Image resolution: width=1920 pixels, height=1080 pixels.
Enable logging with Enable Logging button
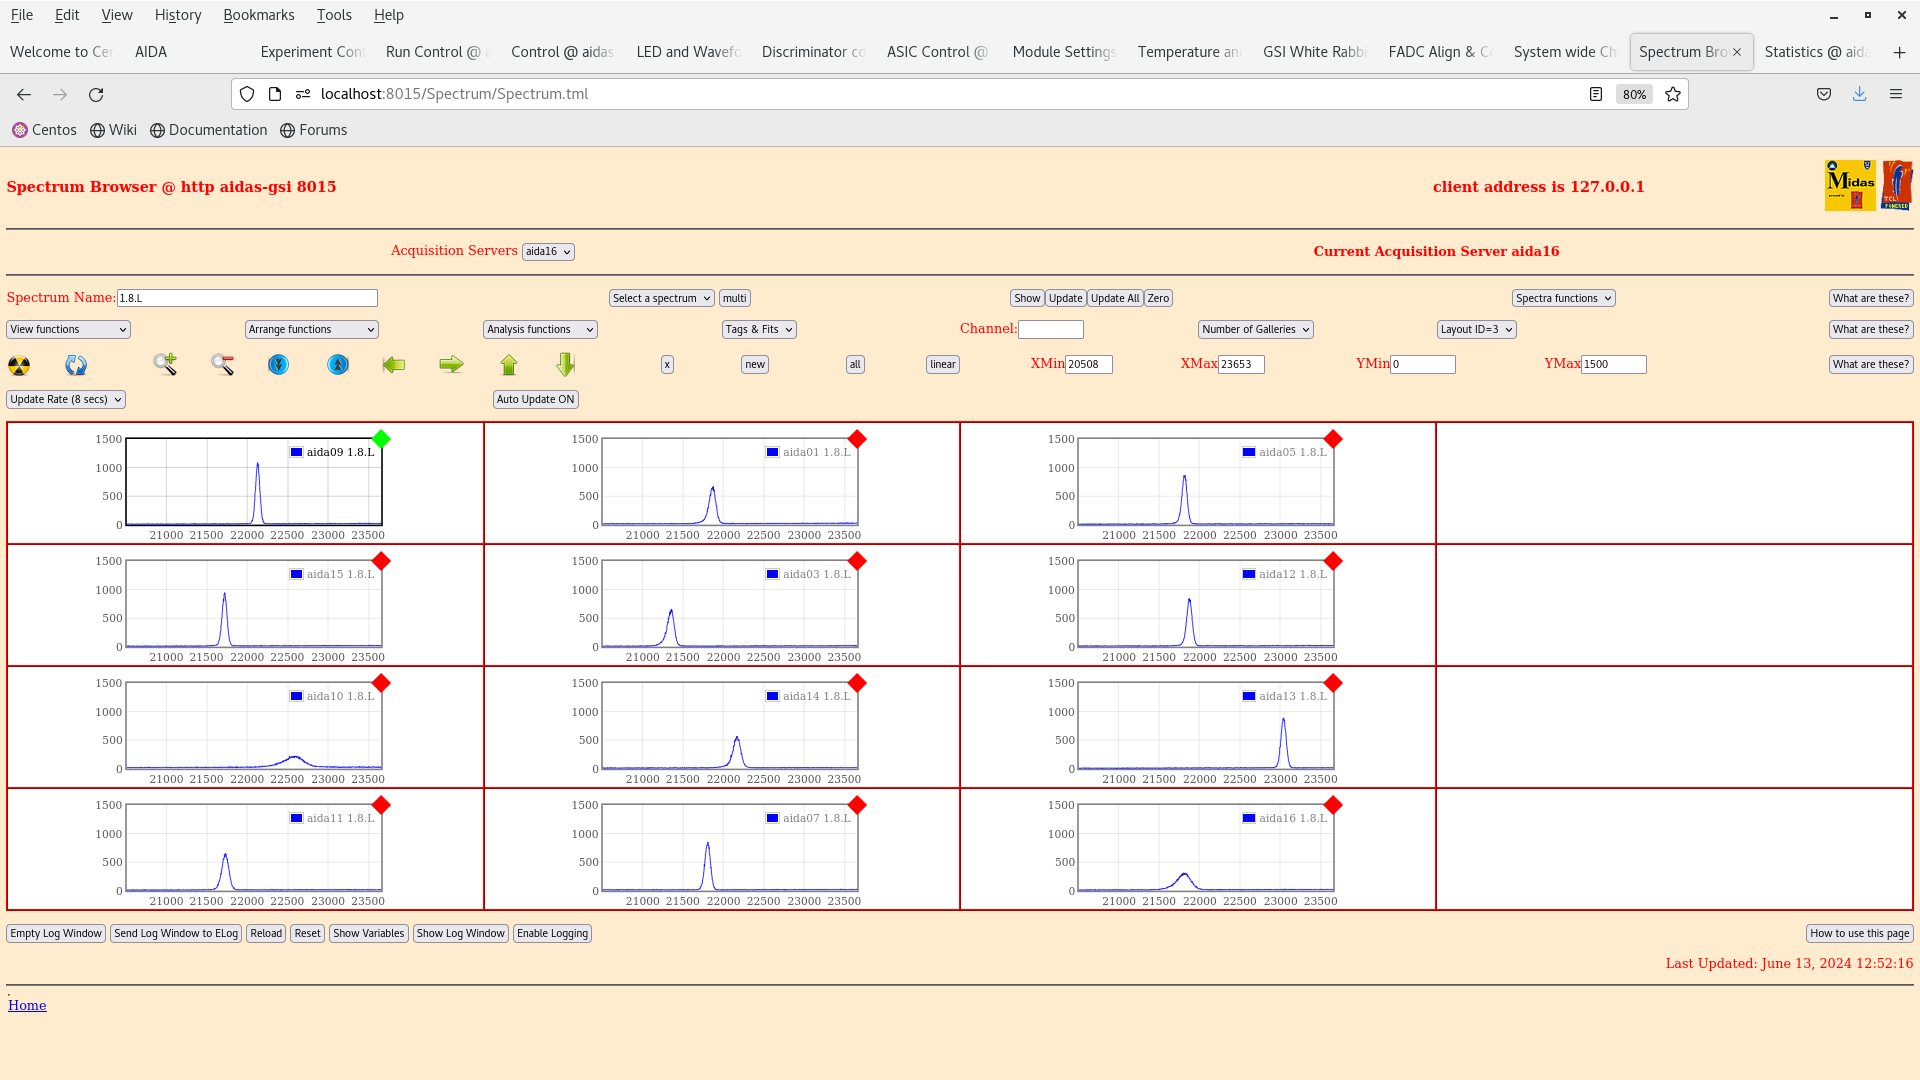click(x=553, y=934)
